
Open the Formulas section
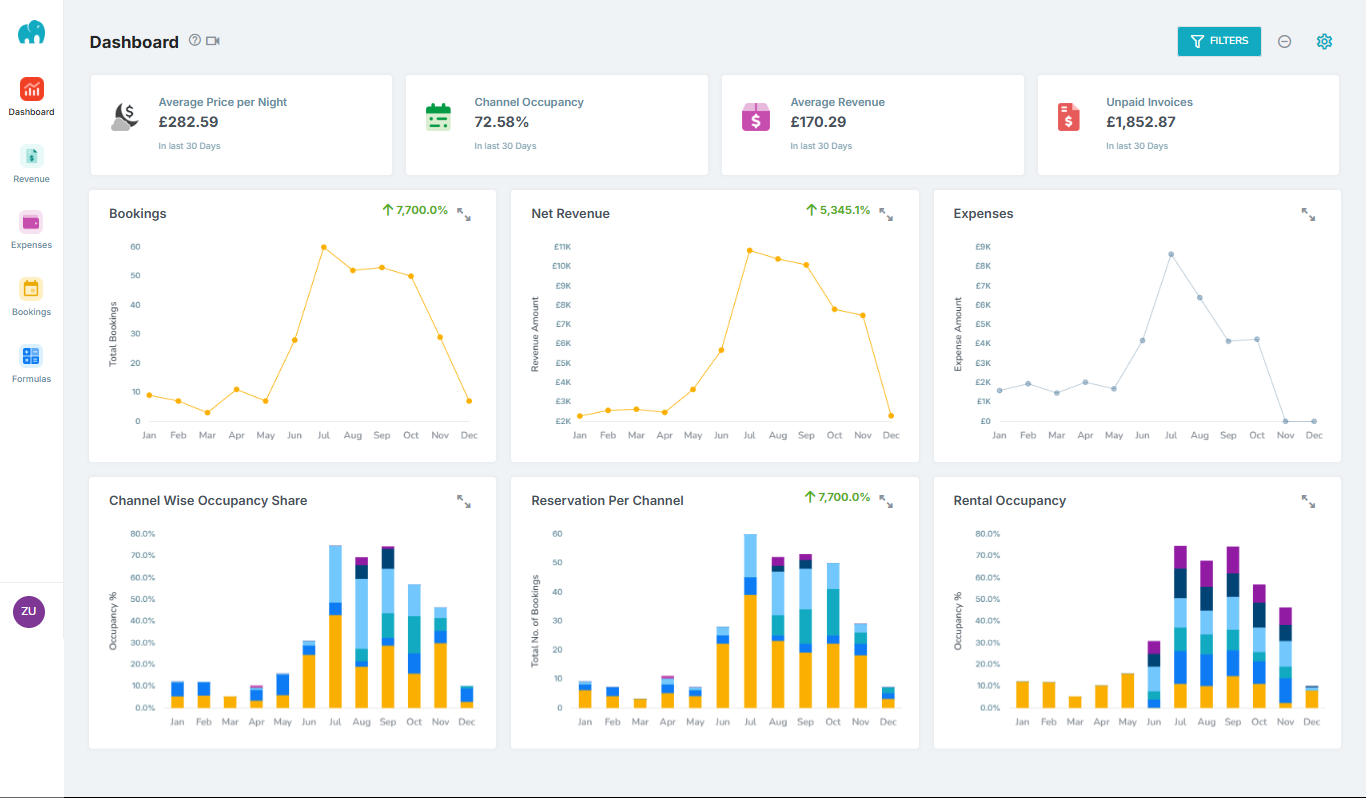pyautogui.click(x=31, y=365)
